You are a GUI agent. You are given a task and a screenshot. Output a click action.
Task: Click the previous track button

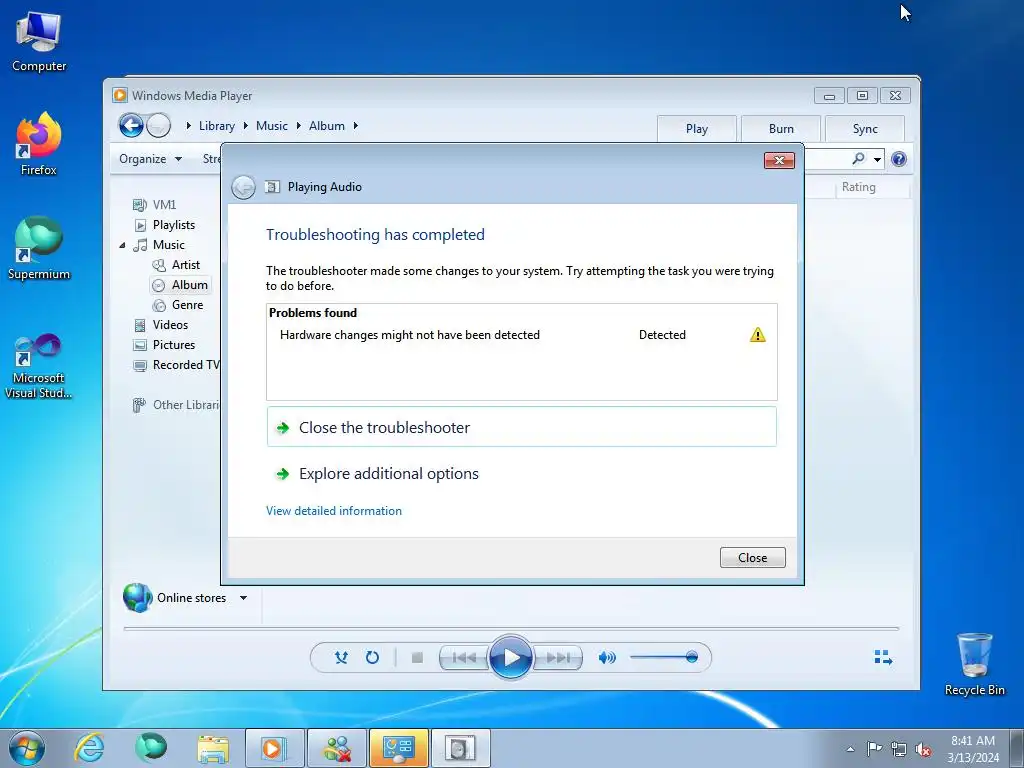pyautogui.click(x=464, y=658)
